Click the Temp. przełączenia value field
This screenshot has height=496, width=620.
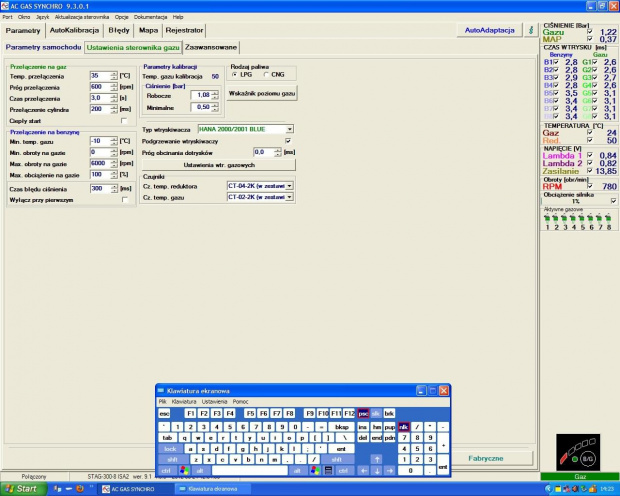click(x=101, y=76)
